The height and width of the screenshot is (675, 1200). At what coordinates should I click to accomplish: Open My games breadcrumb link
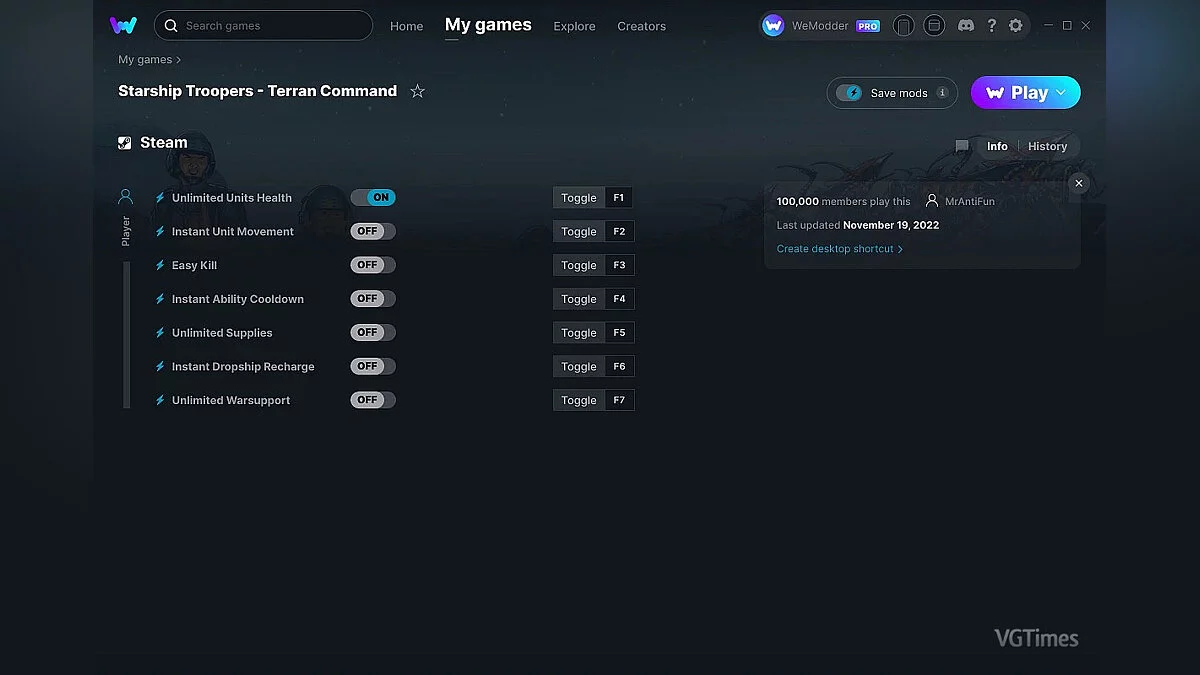point(145,60)
